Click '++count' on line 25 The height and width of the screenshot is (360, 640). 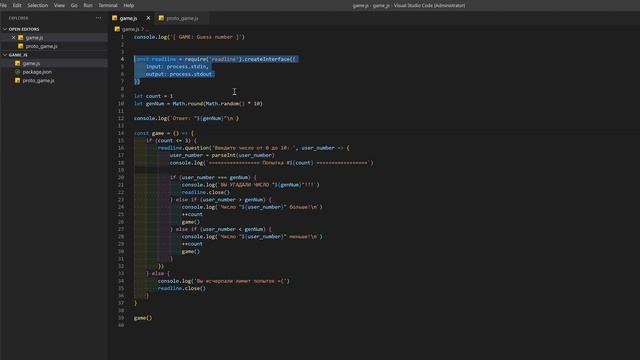(x=192, y=214)
